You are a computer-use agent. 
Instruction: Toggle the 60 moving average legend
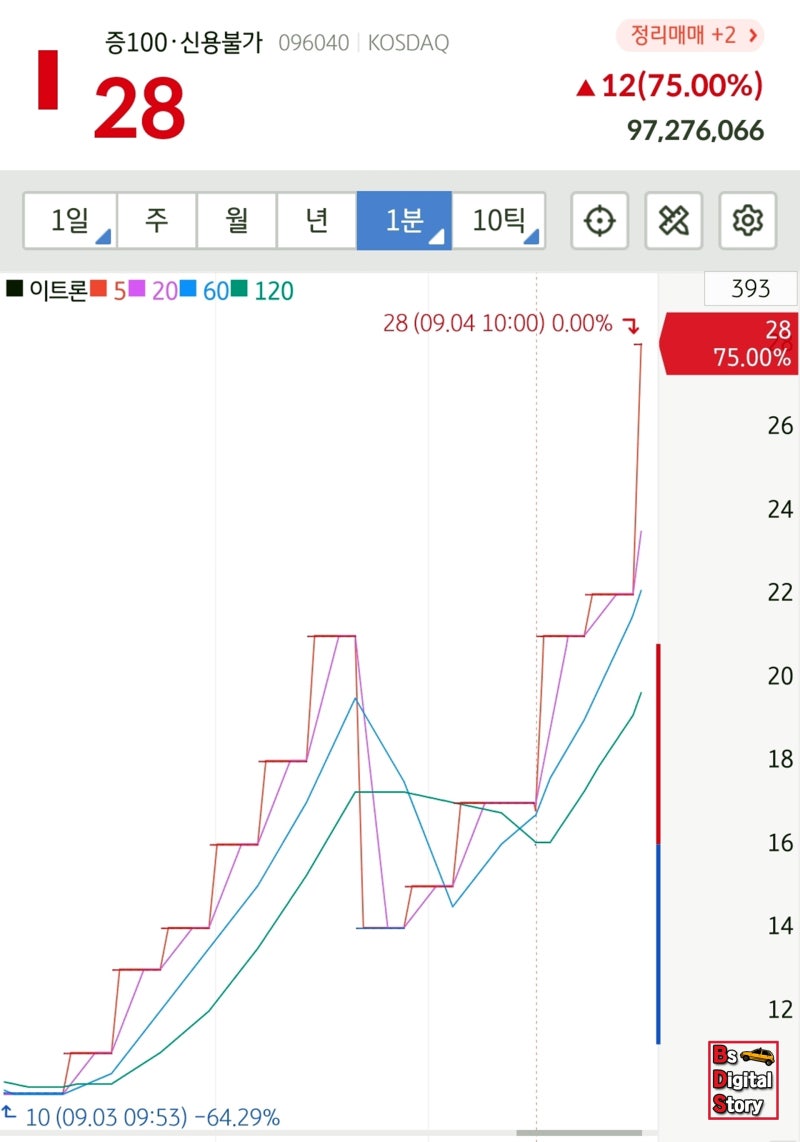pos(205,291)
